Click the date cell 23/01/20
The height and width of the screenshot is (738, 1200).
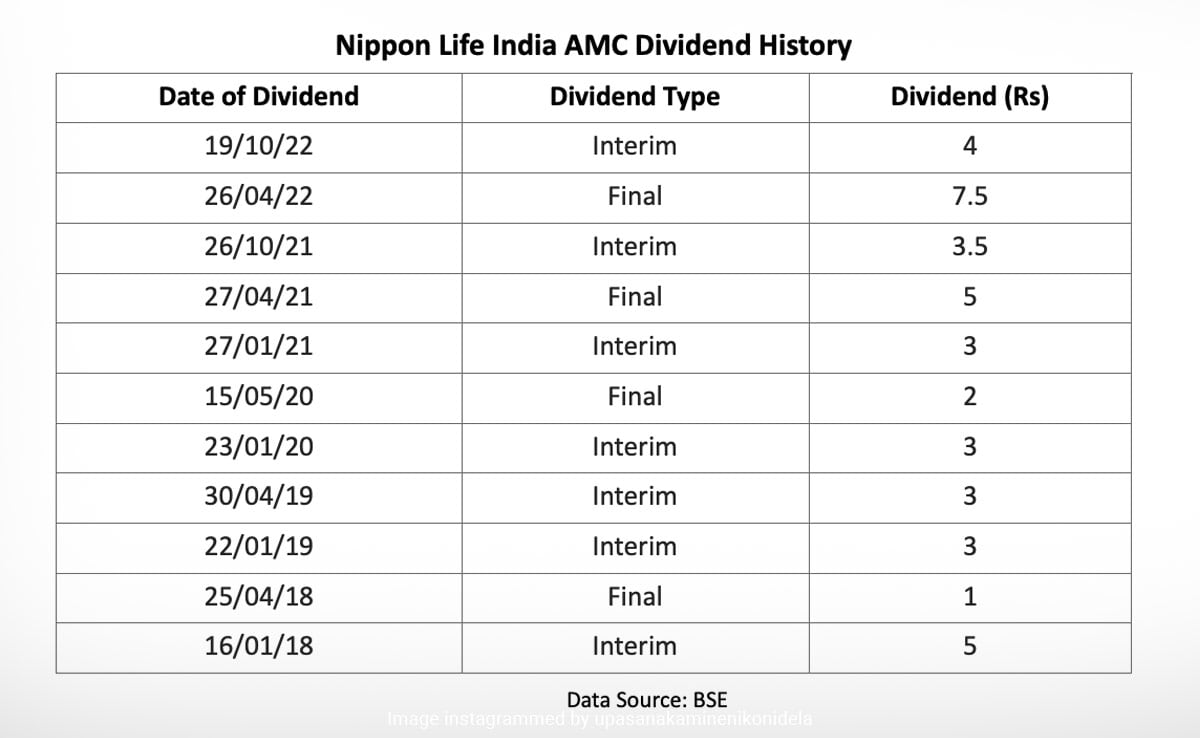[x=258, y=446]
